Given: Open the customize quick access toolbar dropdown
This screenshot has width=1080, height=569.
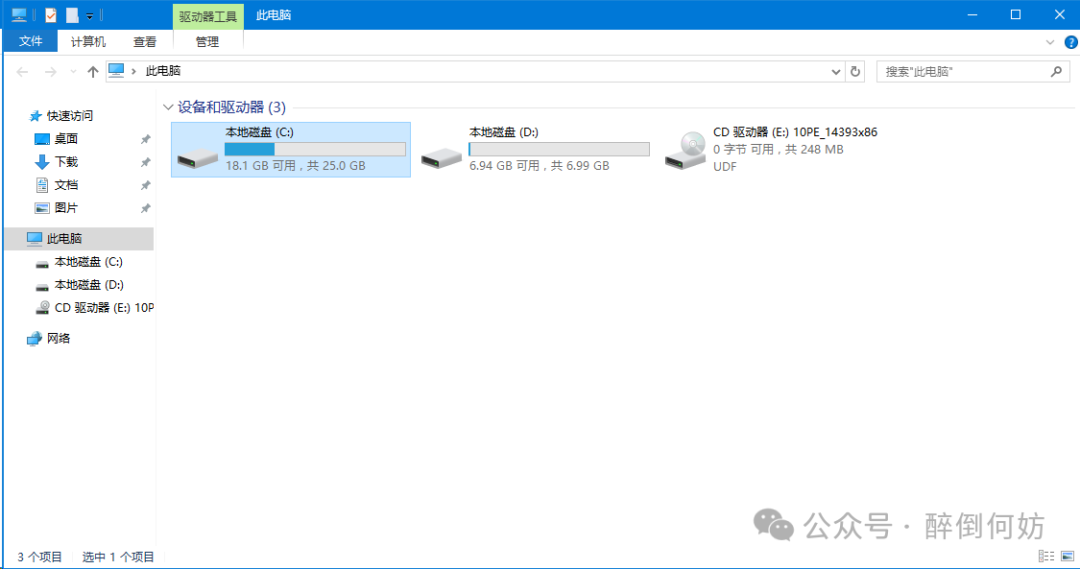Looking at the screenshot, I should (x=89, y=16).
